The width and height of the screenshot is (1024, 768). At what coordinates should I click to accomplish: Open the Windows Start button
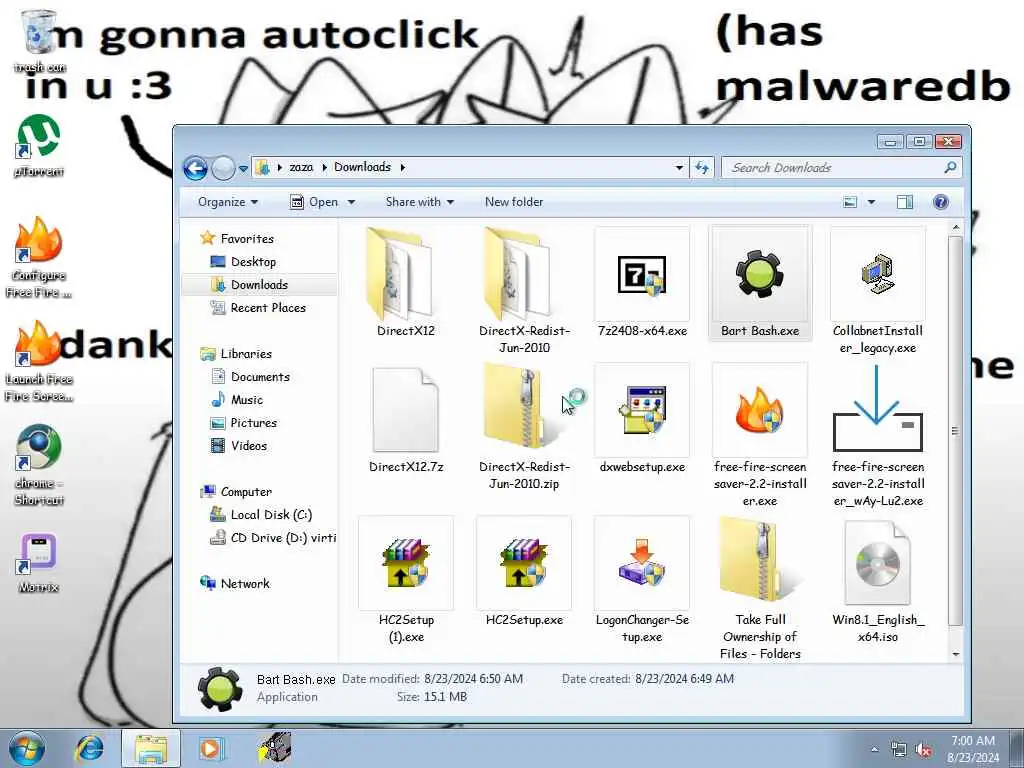(x=26, y=748)
